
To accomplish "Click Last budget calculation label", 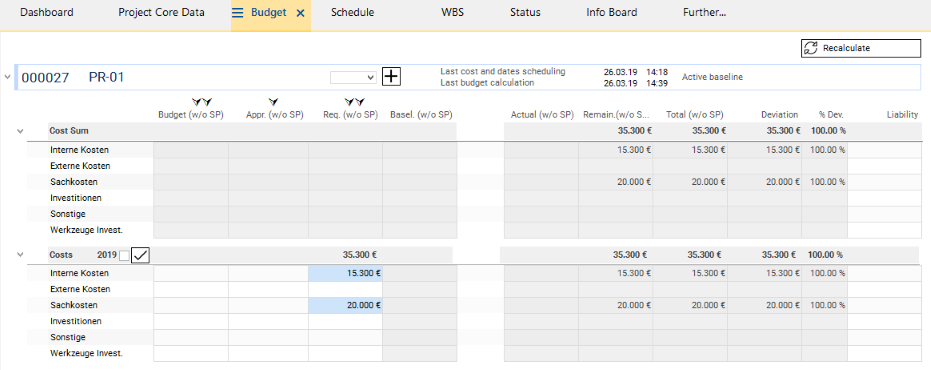I will point(487,83).
